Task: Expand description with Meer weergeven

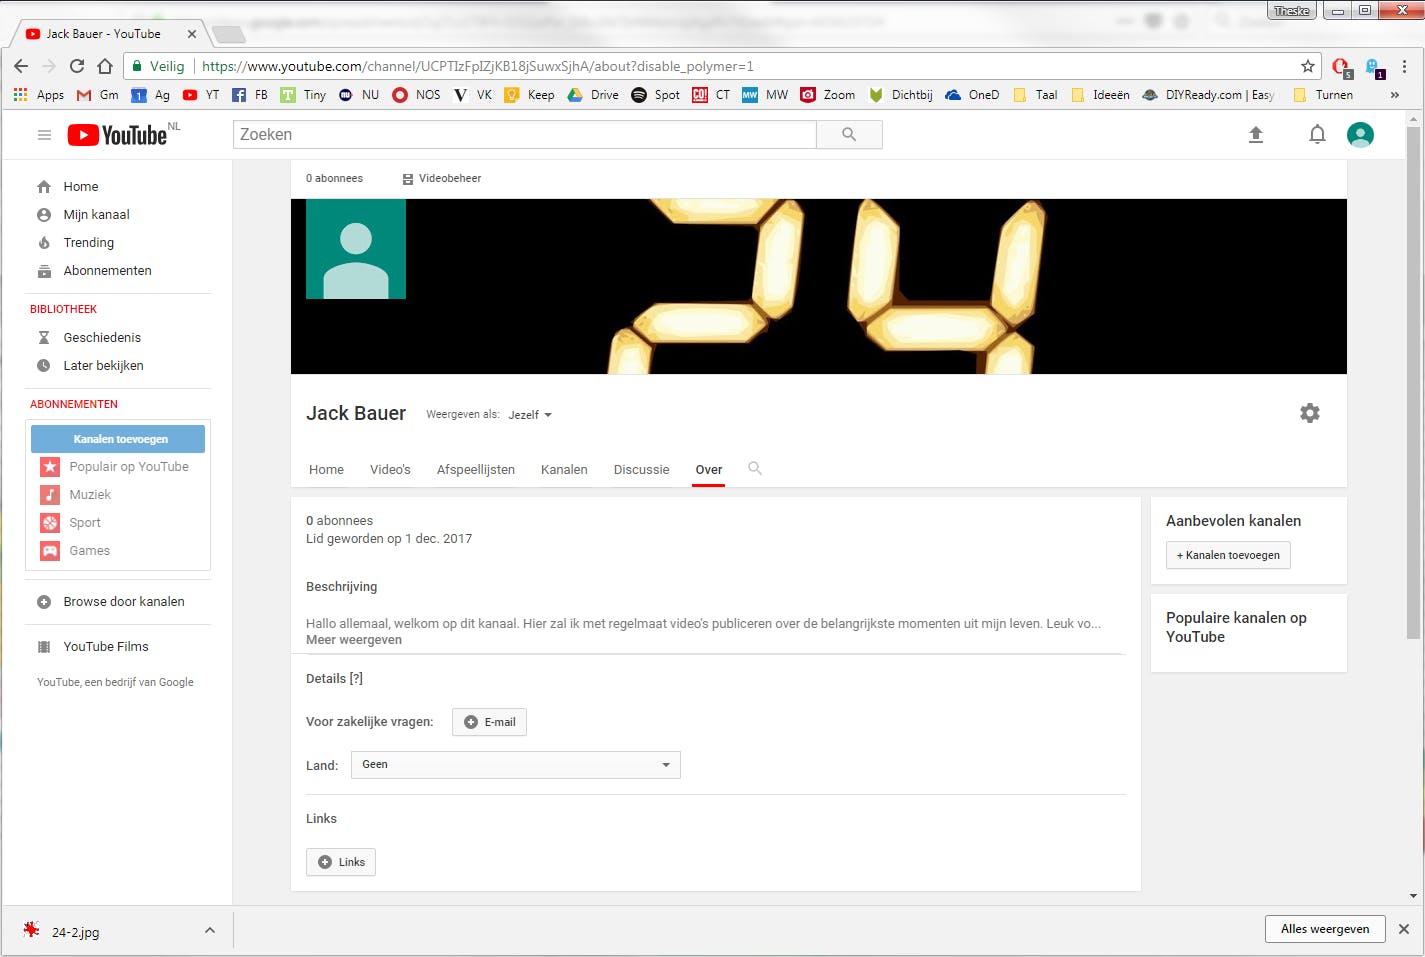Action: tap(354, 640)
